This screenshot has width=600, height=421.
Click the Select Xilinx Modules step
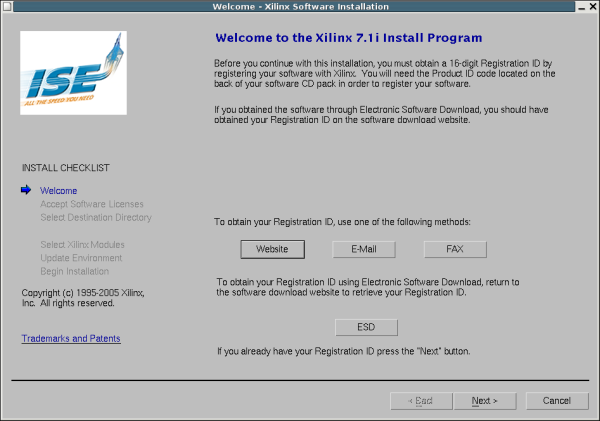coord(83,245)
